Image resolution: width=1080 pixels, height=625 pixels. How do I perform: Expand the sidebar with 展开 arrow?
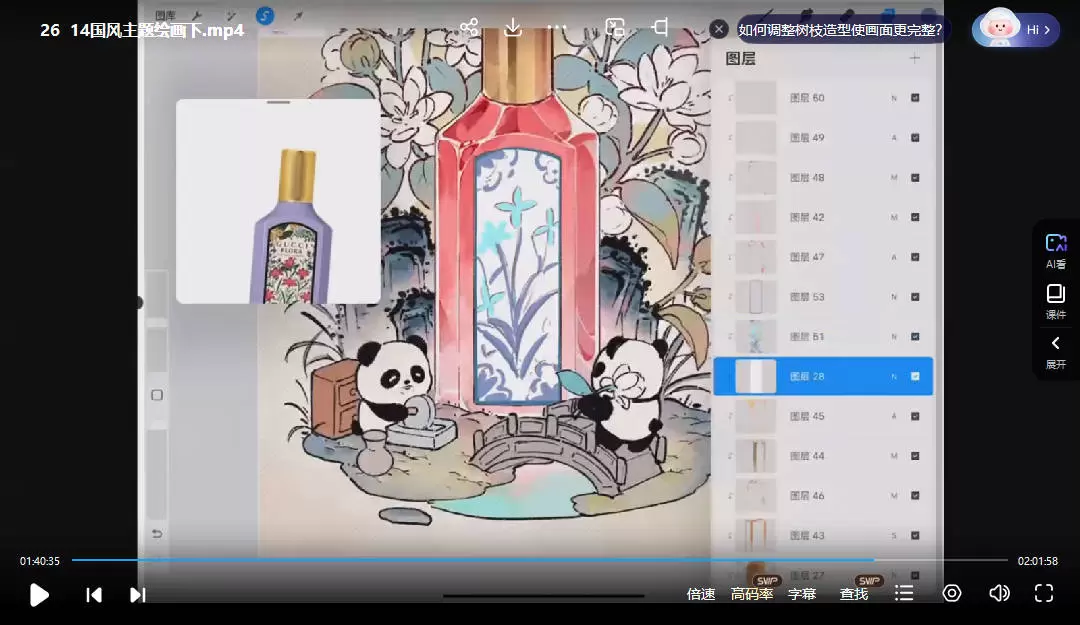1056,350
